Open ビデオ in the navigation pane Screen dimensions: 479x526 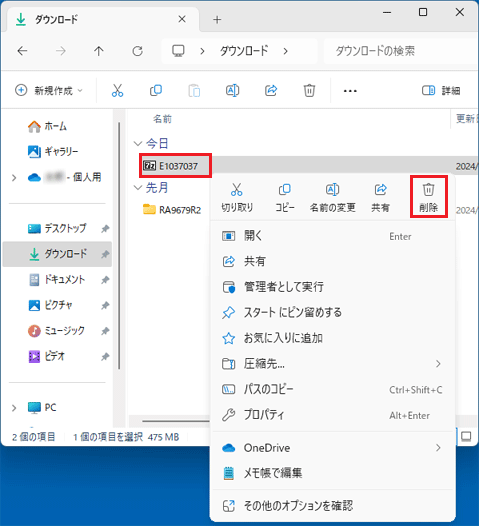point(47,356)
